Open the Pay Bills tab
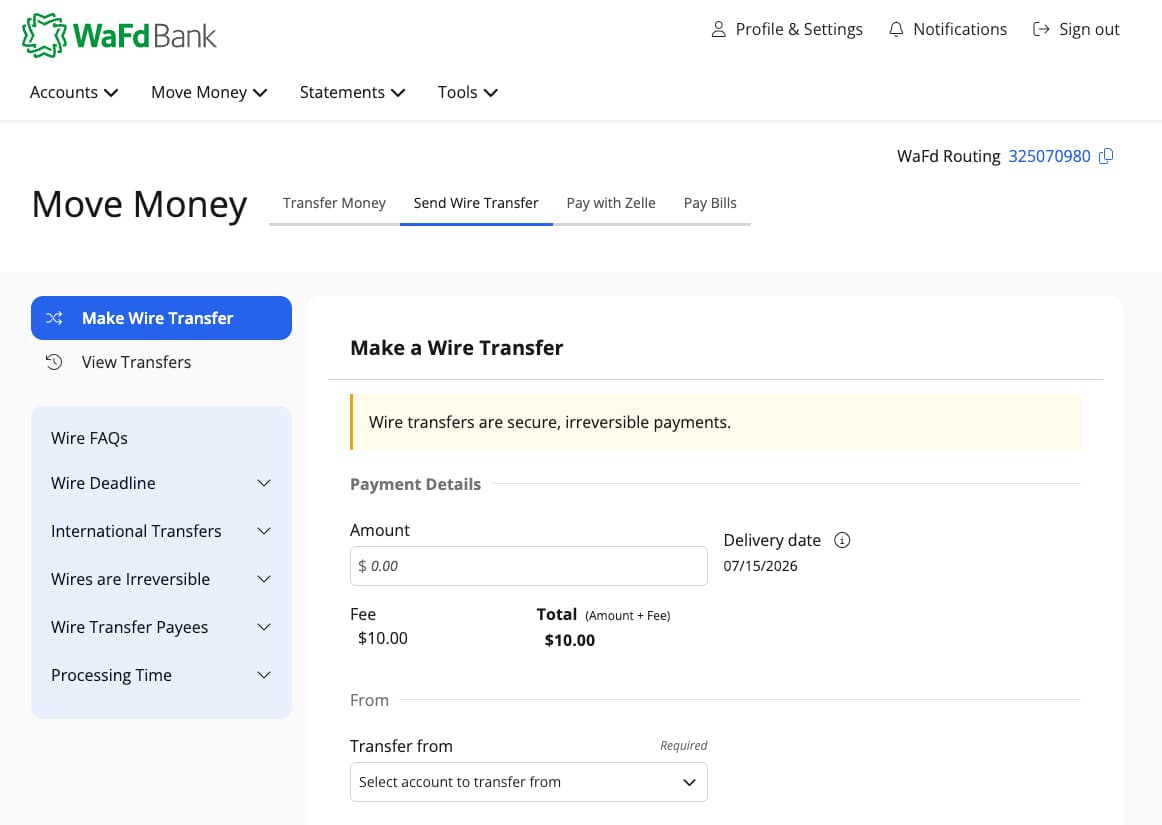 pos(710,203)
